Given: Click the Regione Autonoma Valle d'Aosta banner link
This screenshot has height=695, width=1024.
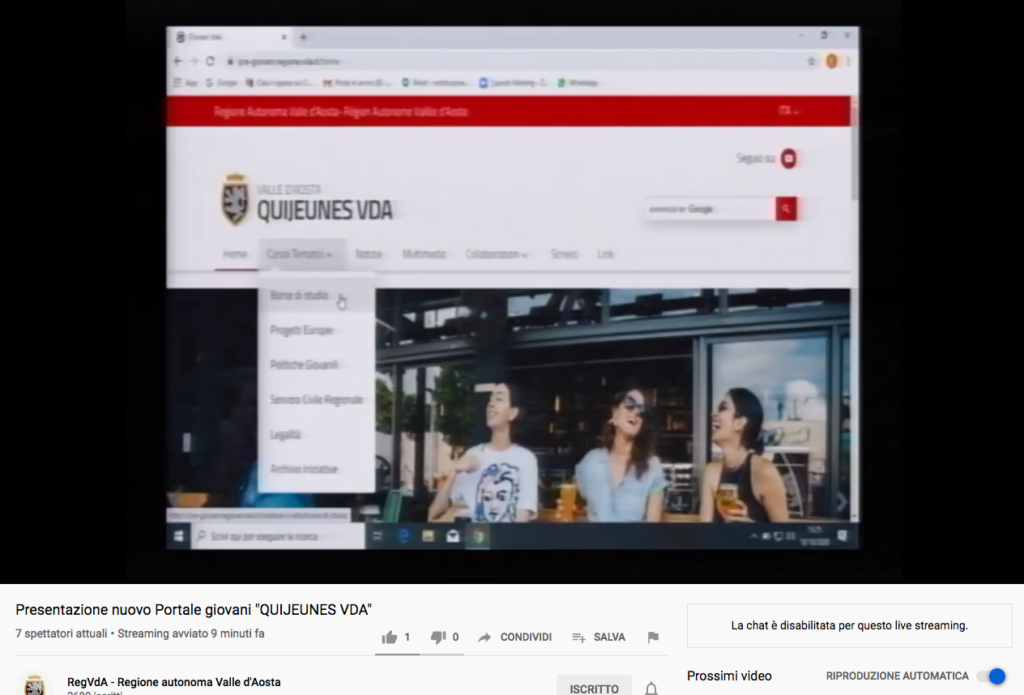Looking at the screenshot, I should 340,112.
